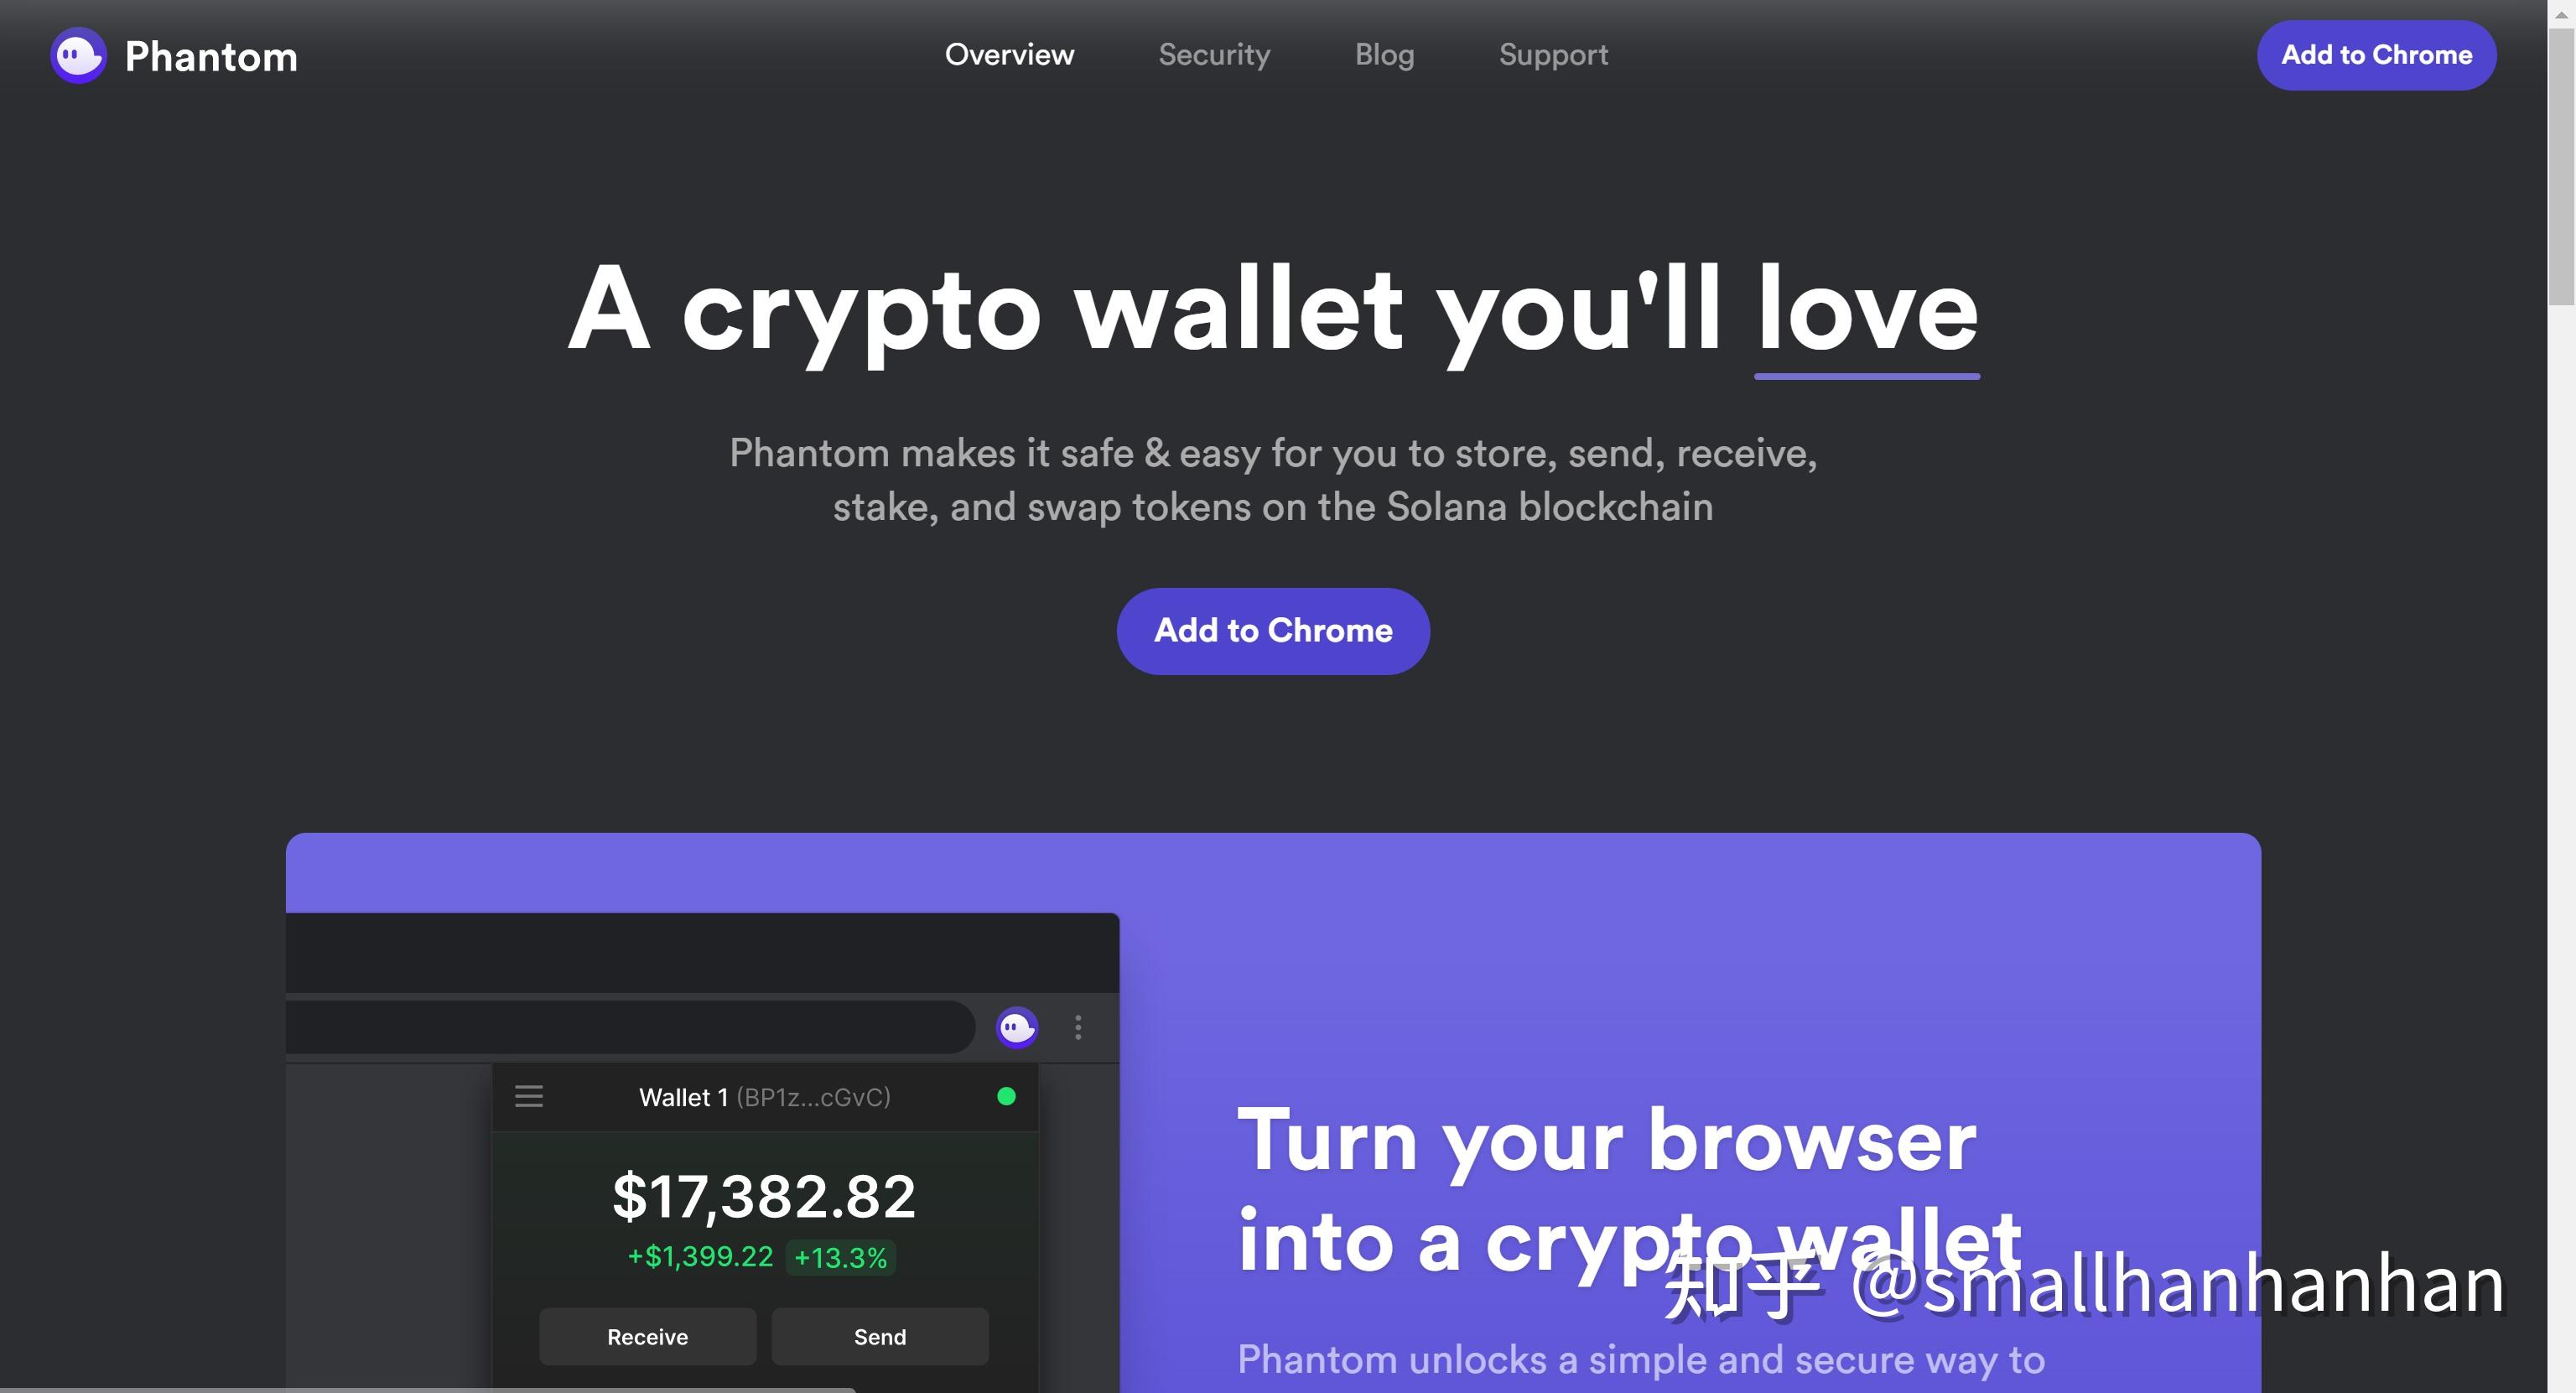
Task: Click the center Add to Chrome button
Action: [1275, 630]
